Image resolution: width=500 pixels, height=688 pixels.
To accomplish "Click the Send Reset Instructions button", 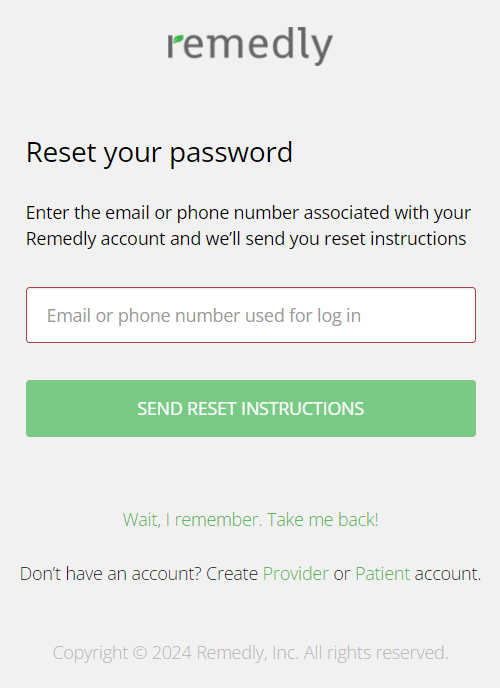I will [251, 408].
